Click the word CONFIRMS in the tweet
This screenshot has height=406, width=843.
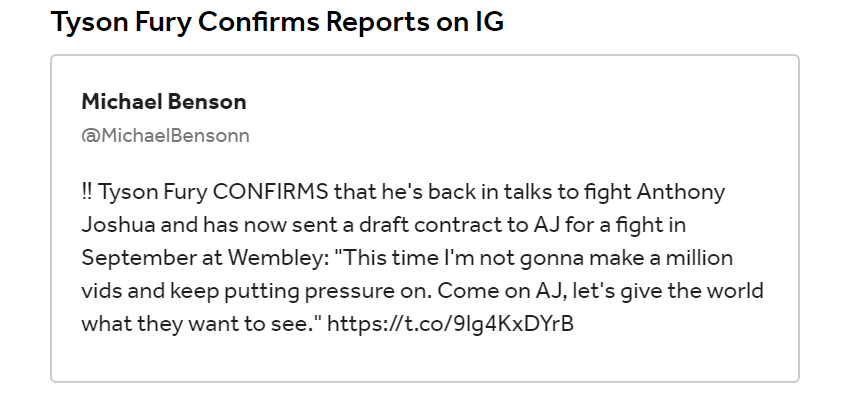(270, 192)
